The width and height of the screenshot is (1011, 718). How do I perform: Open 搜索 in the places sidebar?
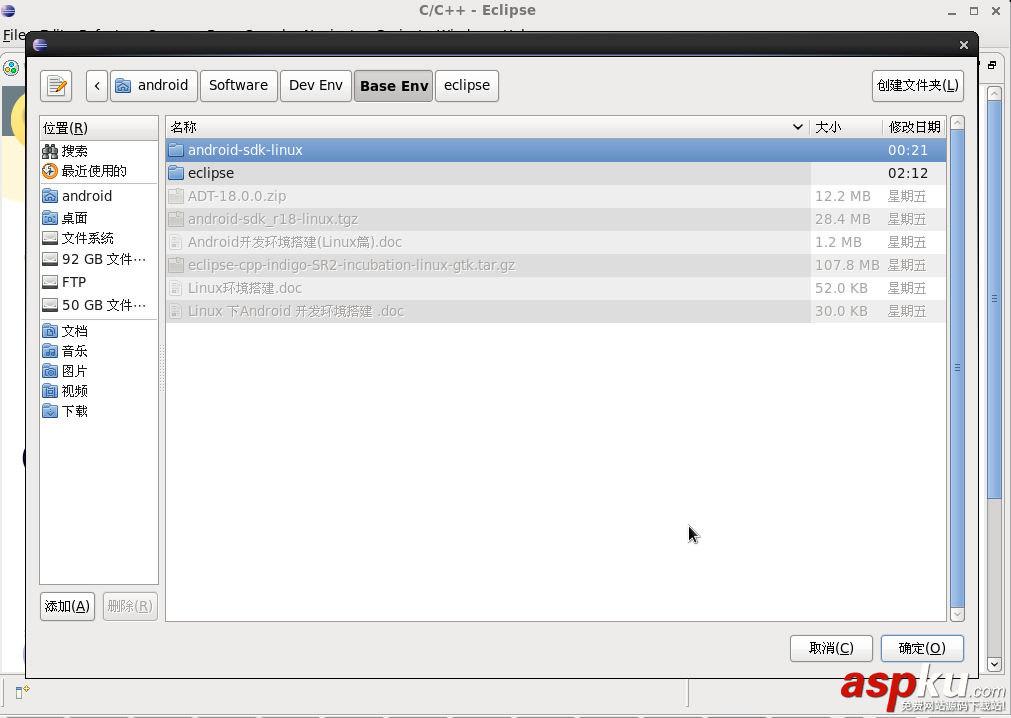[99, 151]
